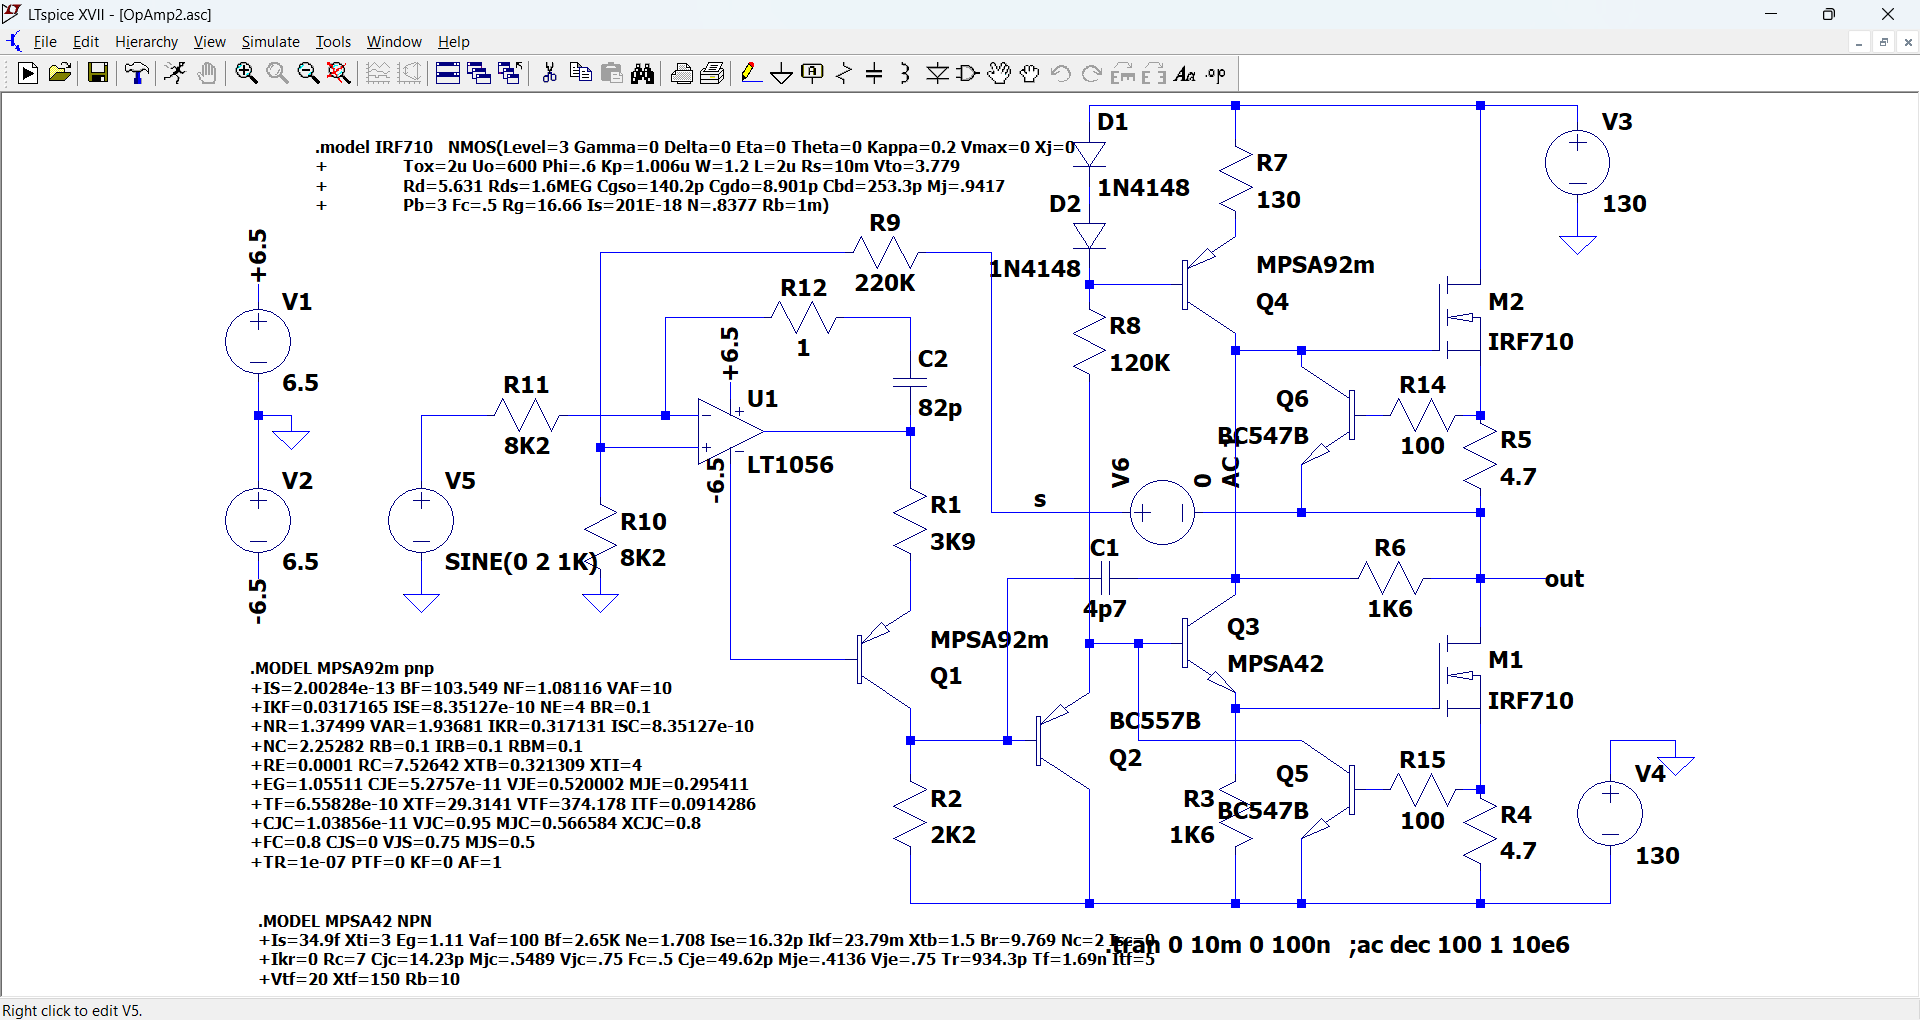Select the Drag closed-hand tool
Viewport: 1920px width, 1020px height.
1030,73
